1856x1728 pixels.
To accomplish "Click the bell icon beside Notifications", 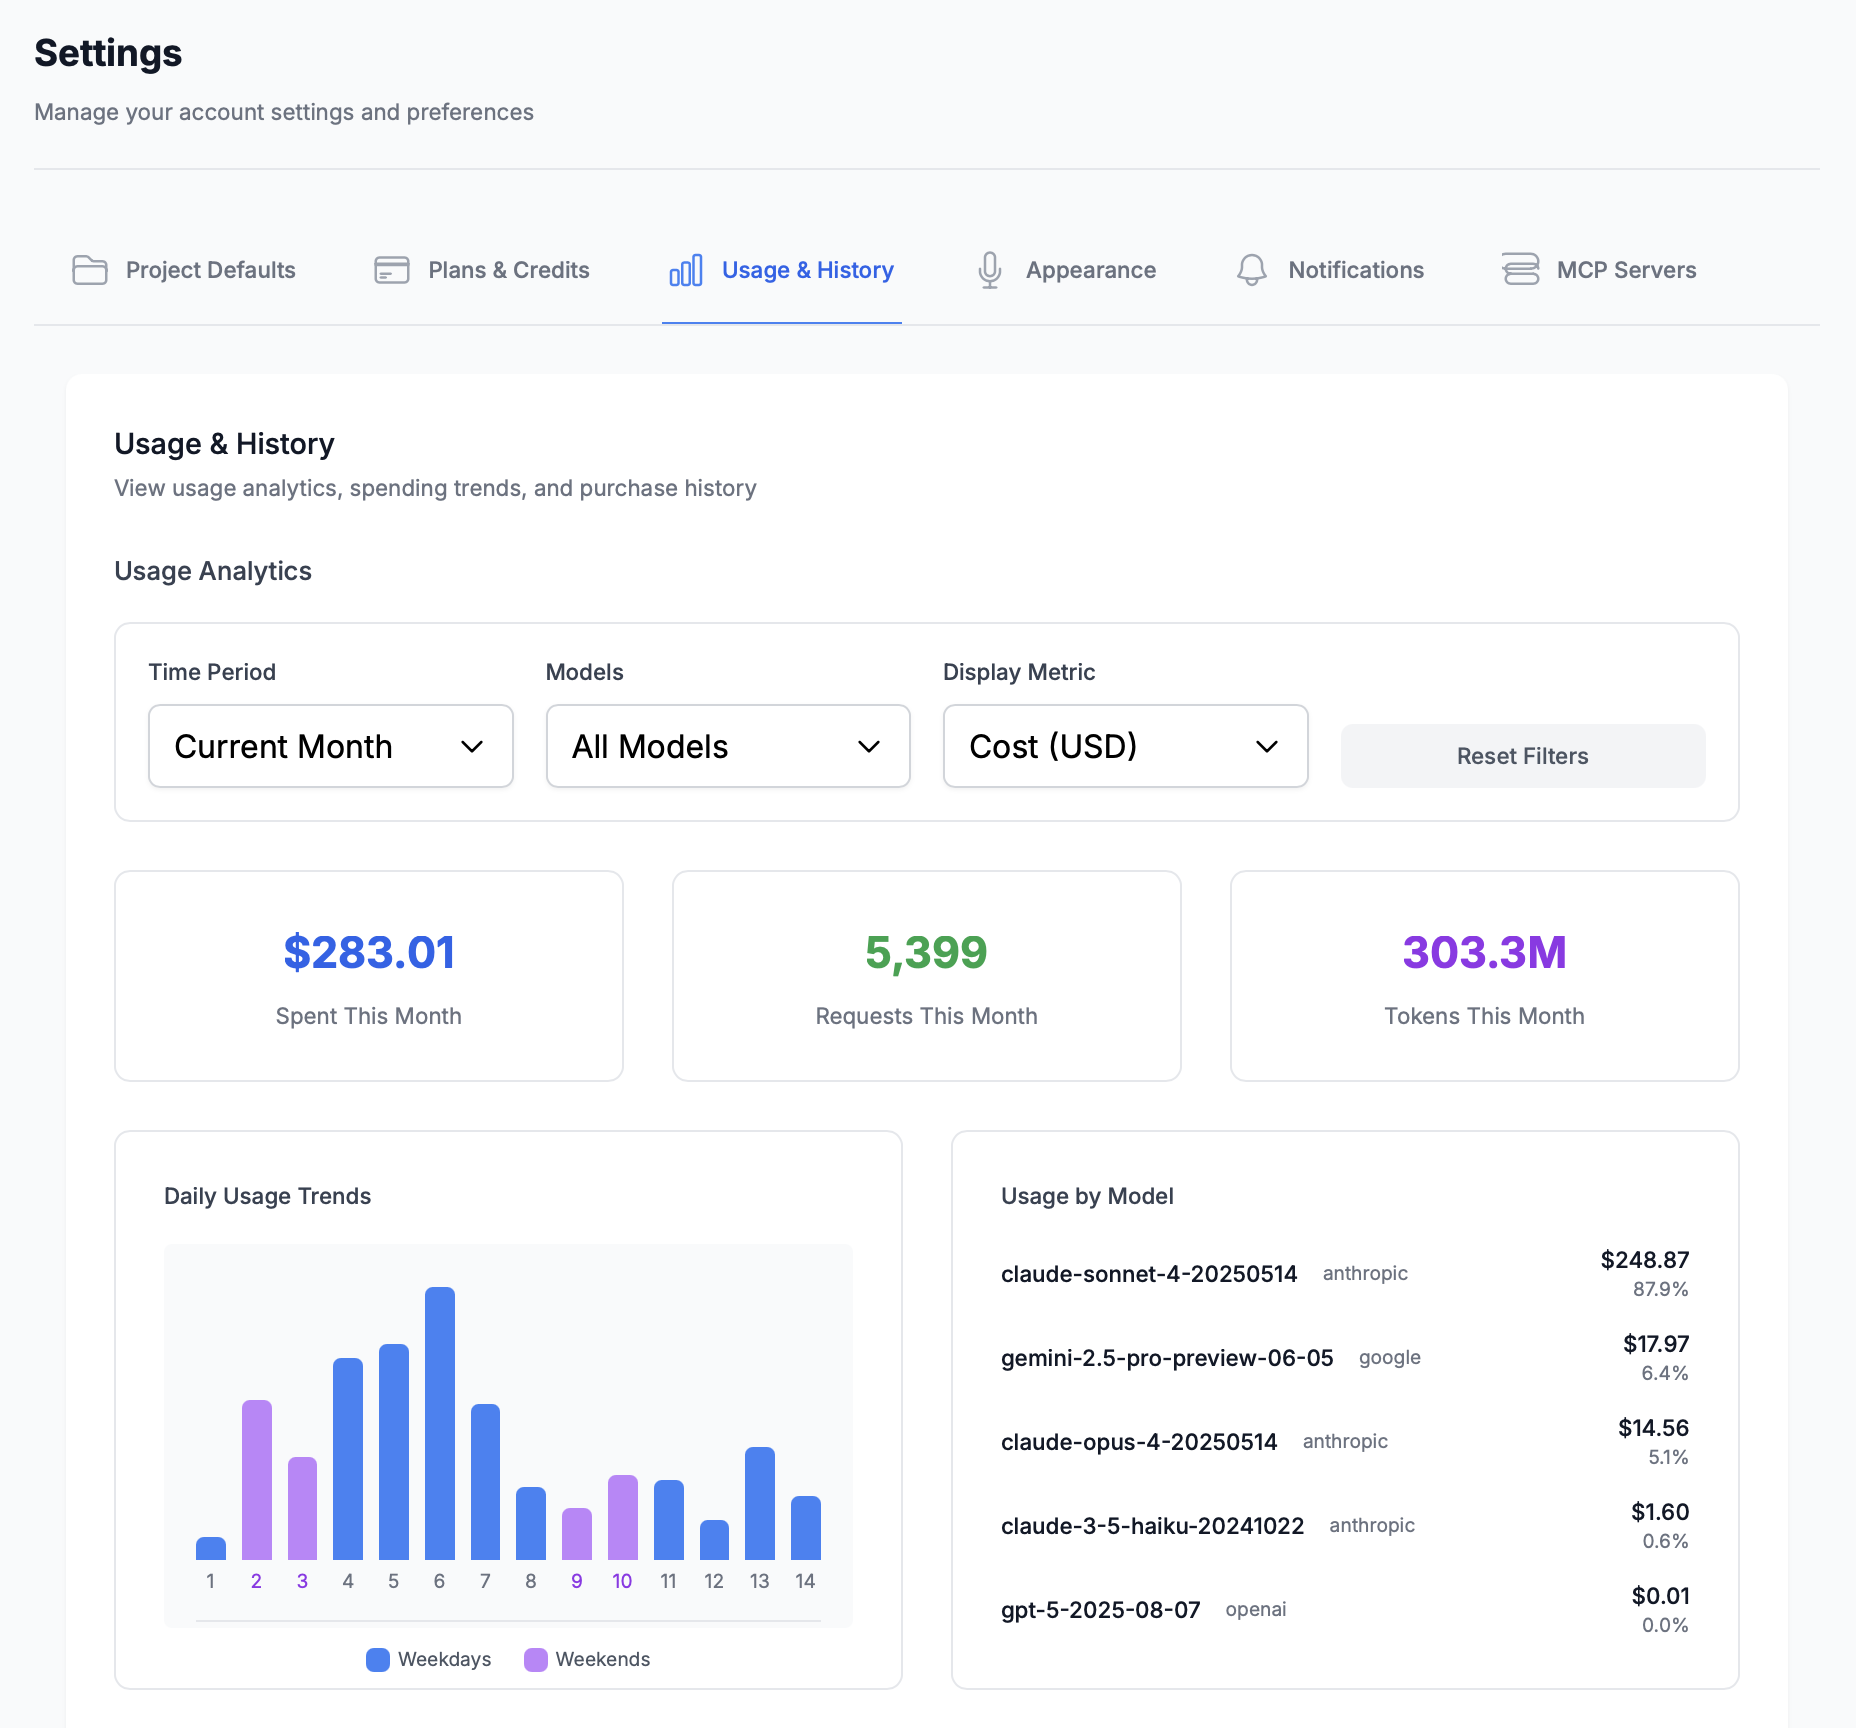I will point(1250,270).
